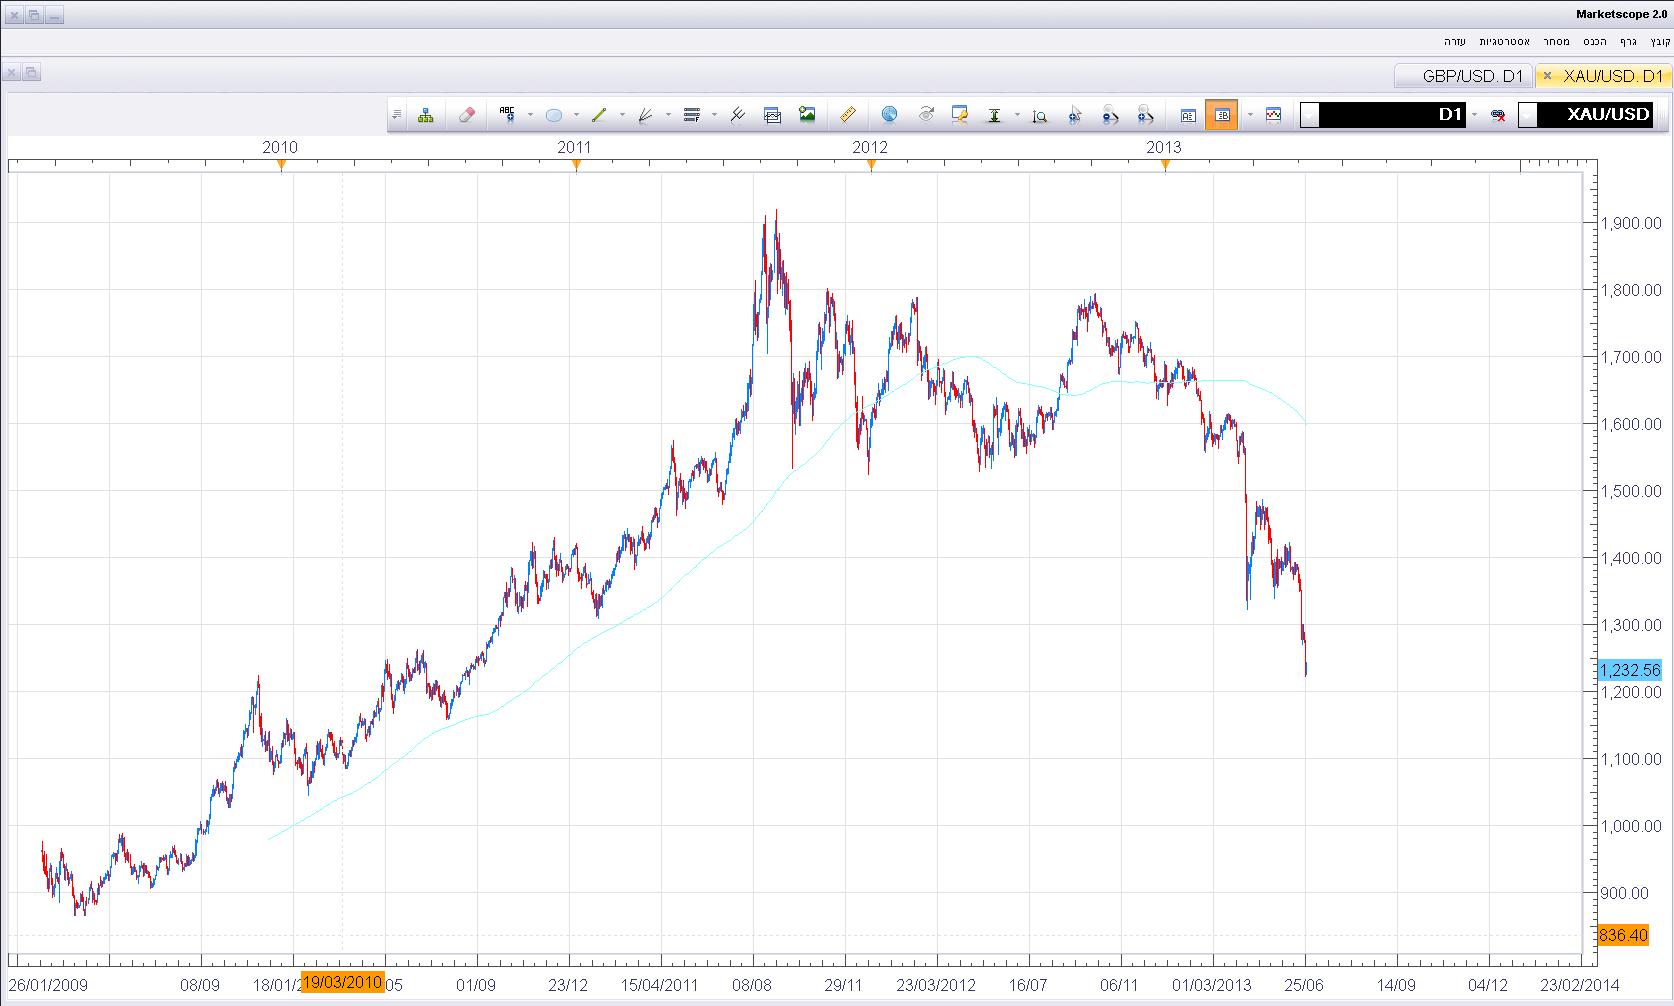Select the fan lines drawing tool

tap(645, 115)
